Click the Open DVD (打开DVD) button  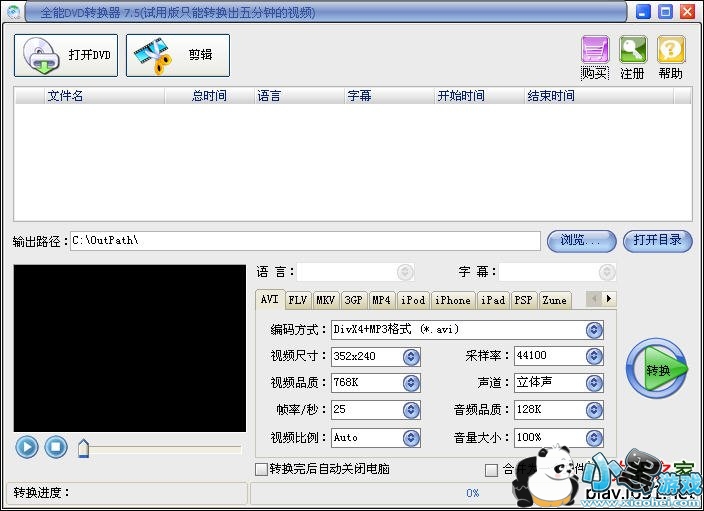click(x=66, y=55)
